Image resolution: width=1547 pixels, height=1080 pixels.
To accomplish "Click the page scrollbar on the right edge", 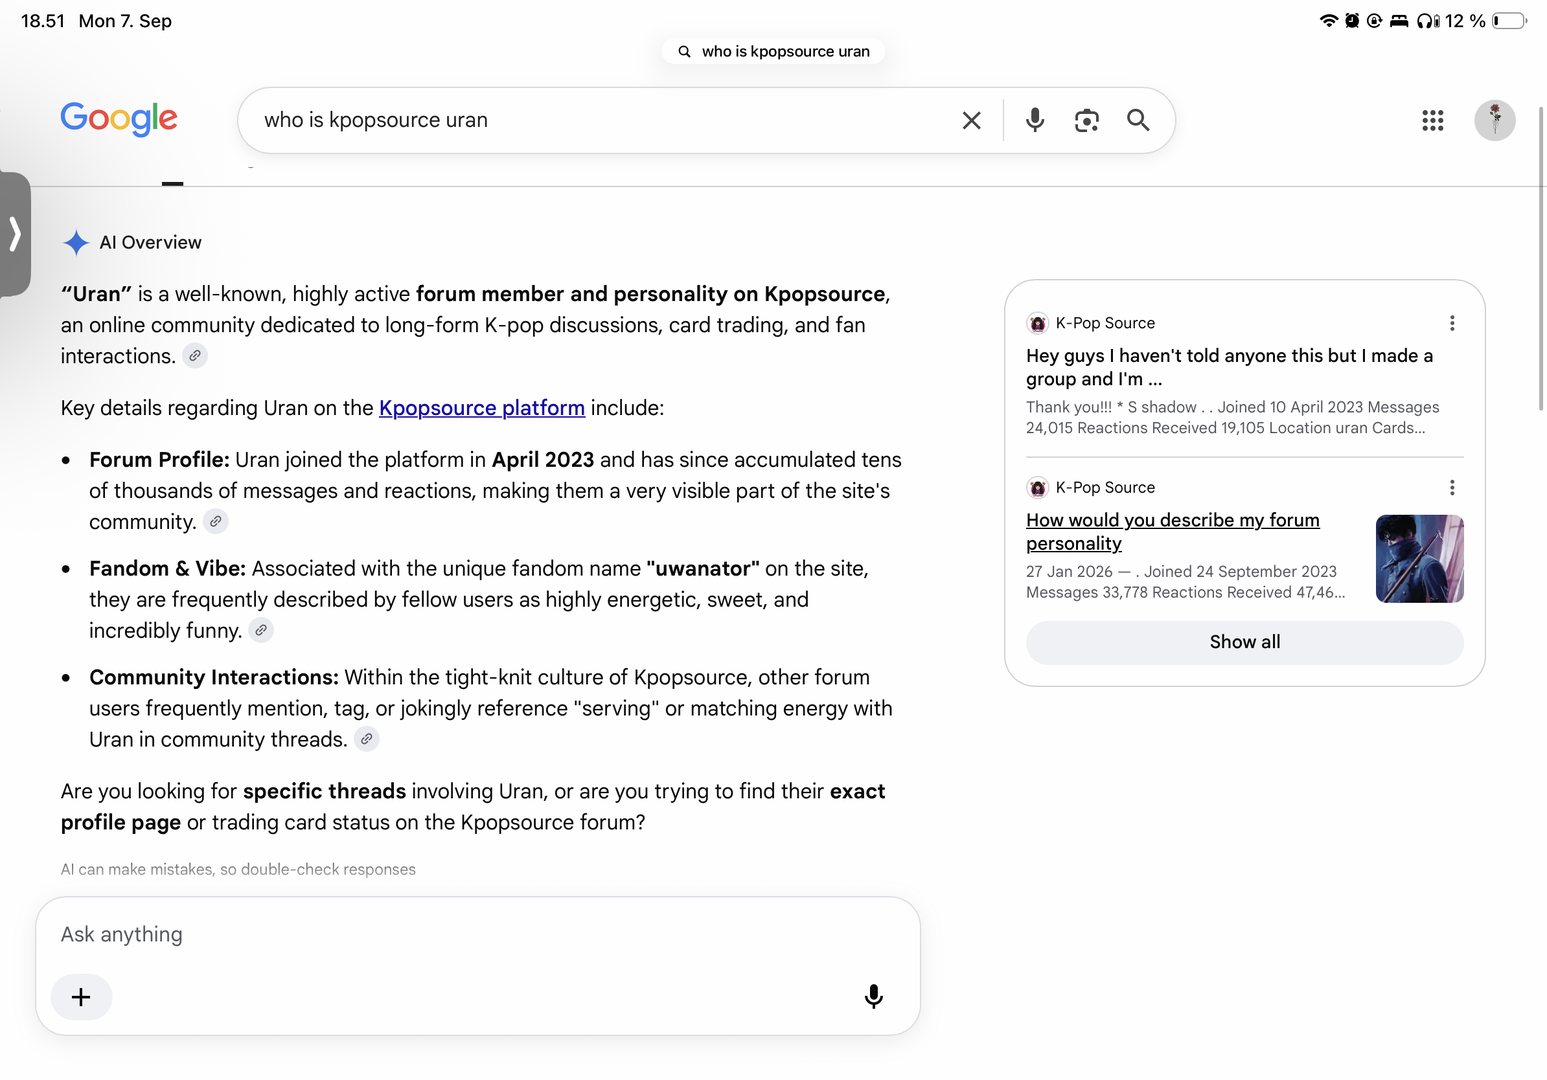I will [x=1541, y=258].
